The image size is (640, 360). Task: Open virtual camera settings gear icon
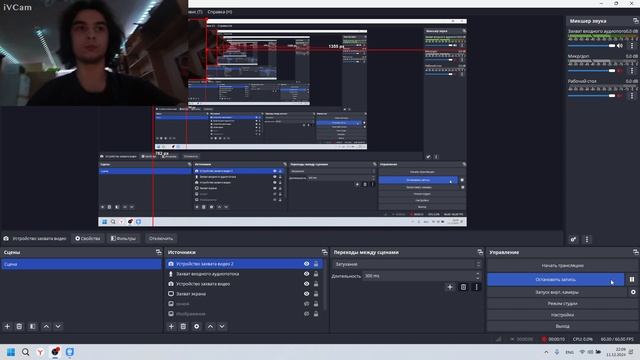(633, 292)
